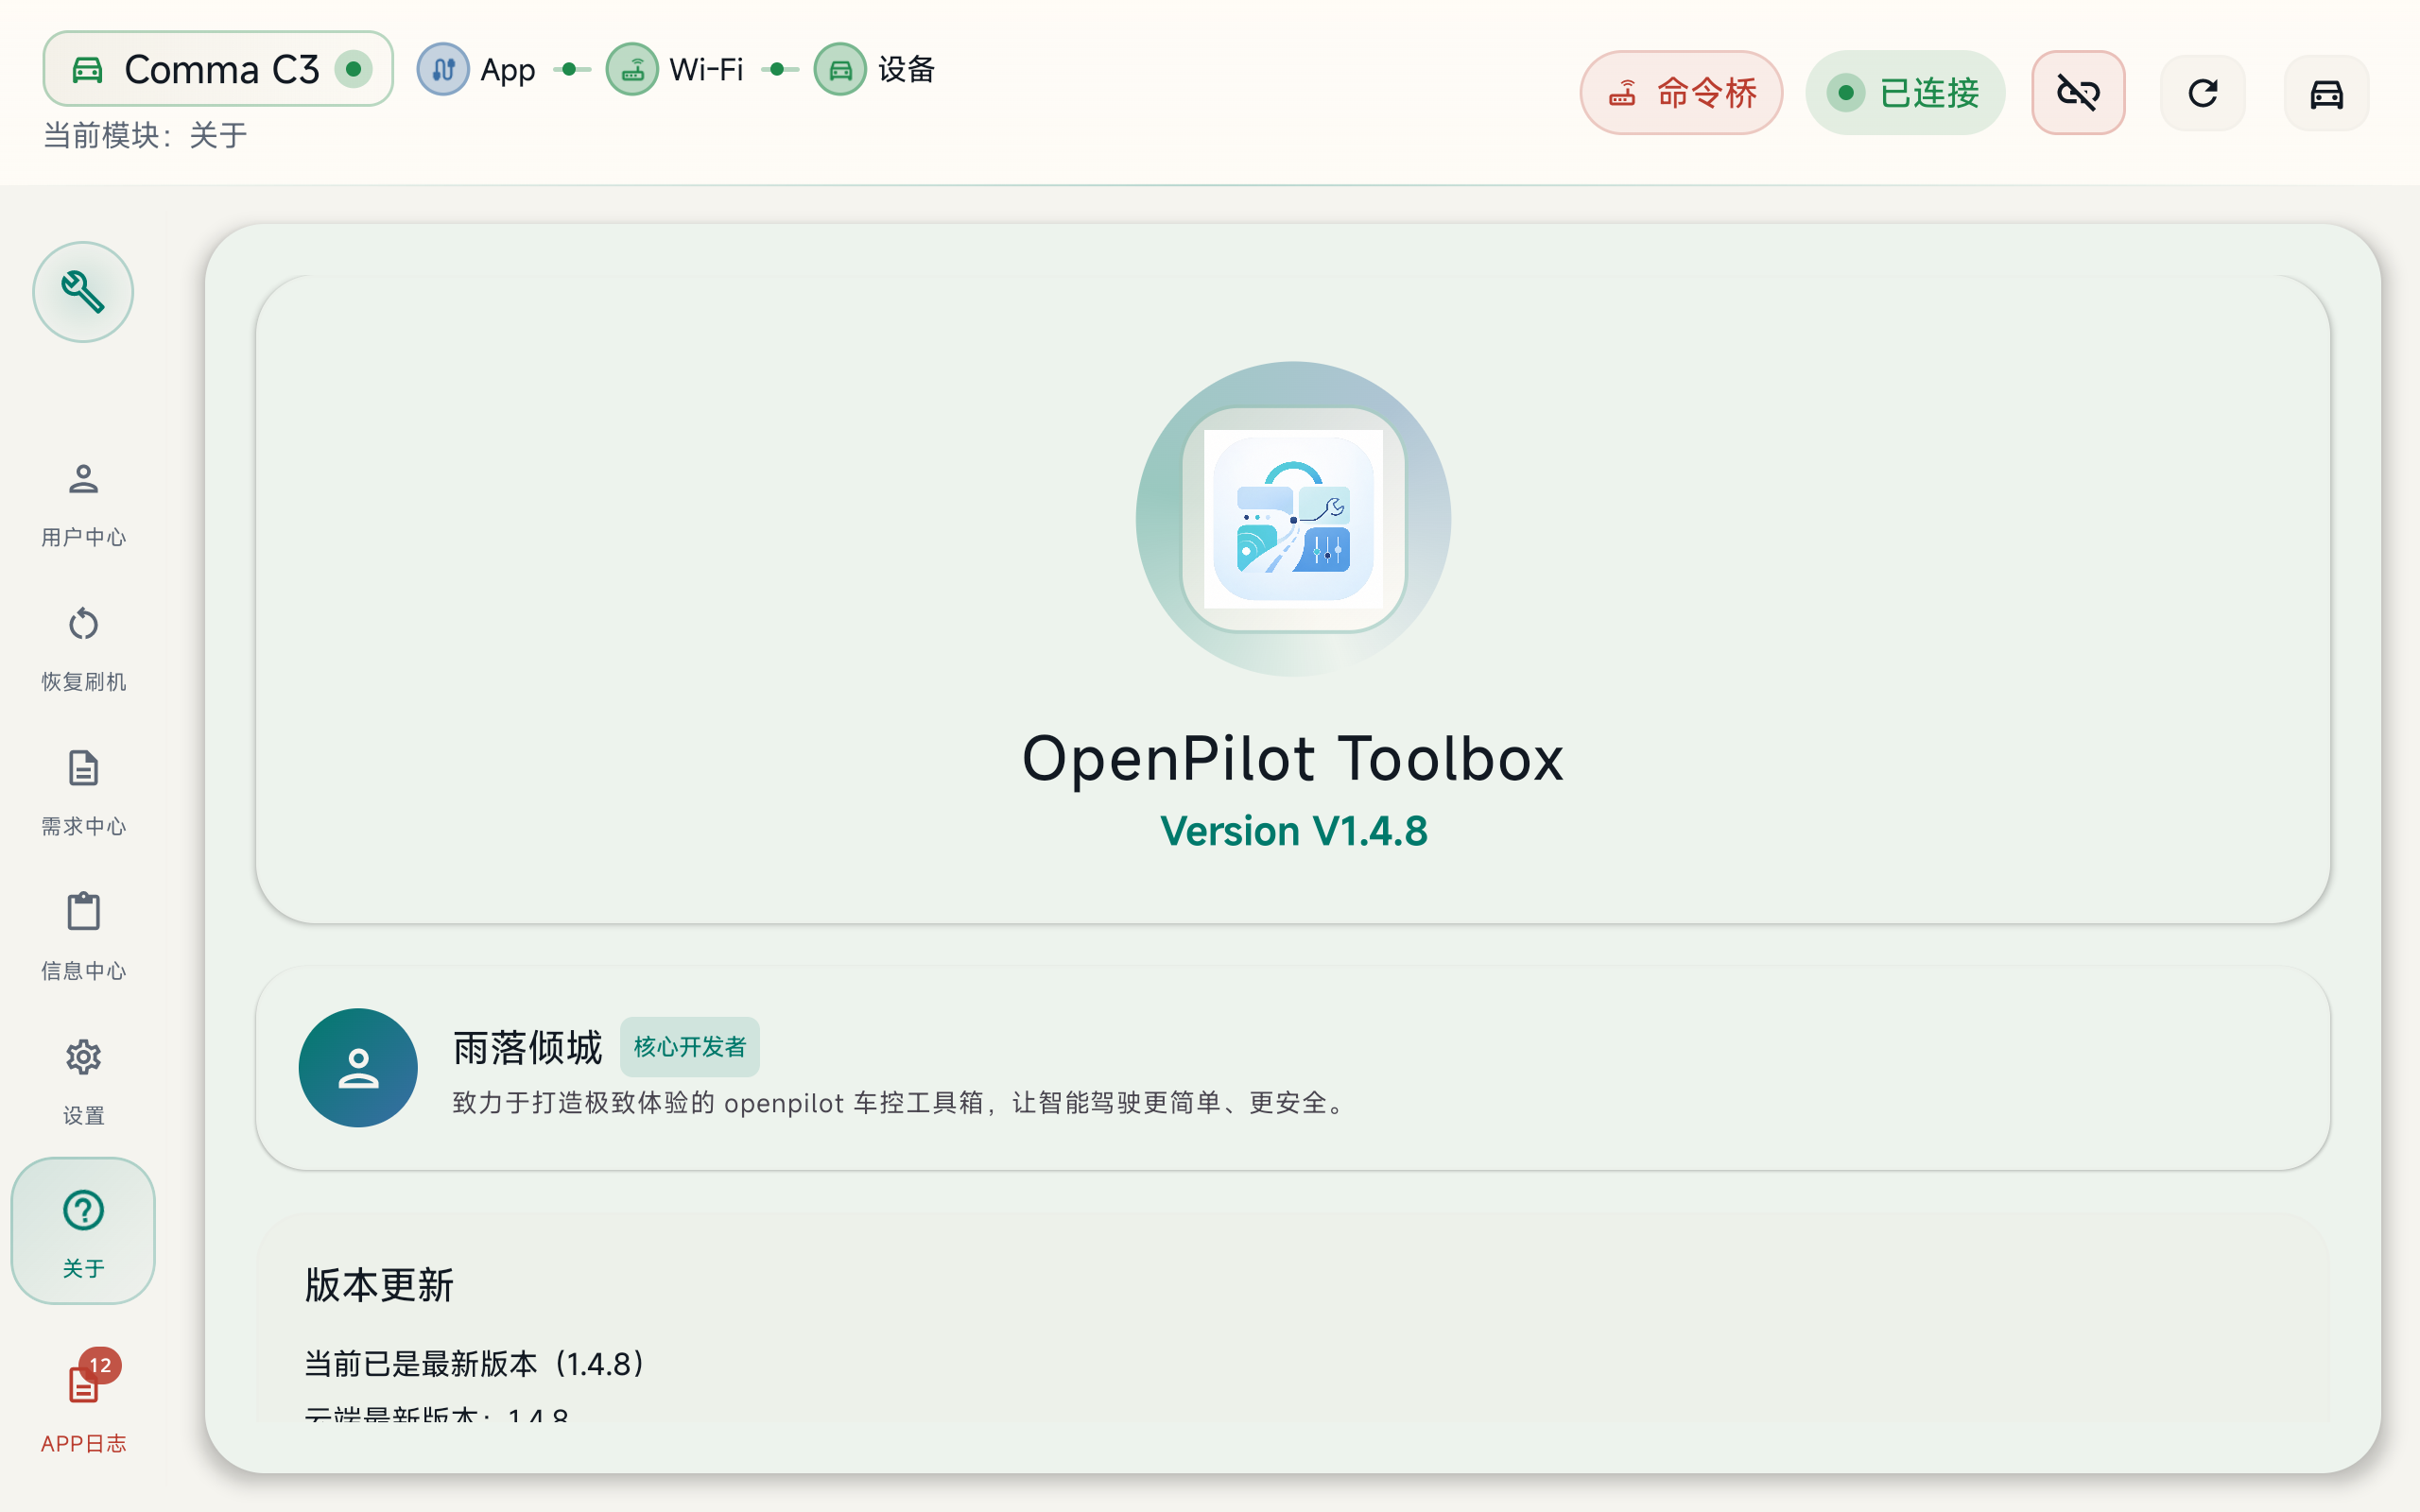The width and height of the screenshot is (2420, 1512).
Task: Open the wrench toolbox icon in sidebar
Action: 83,292
